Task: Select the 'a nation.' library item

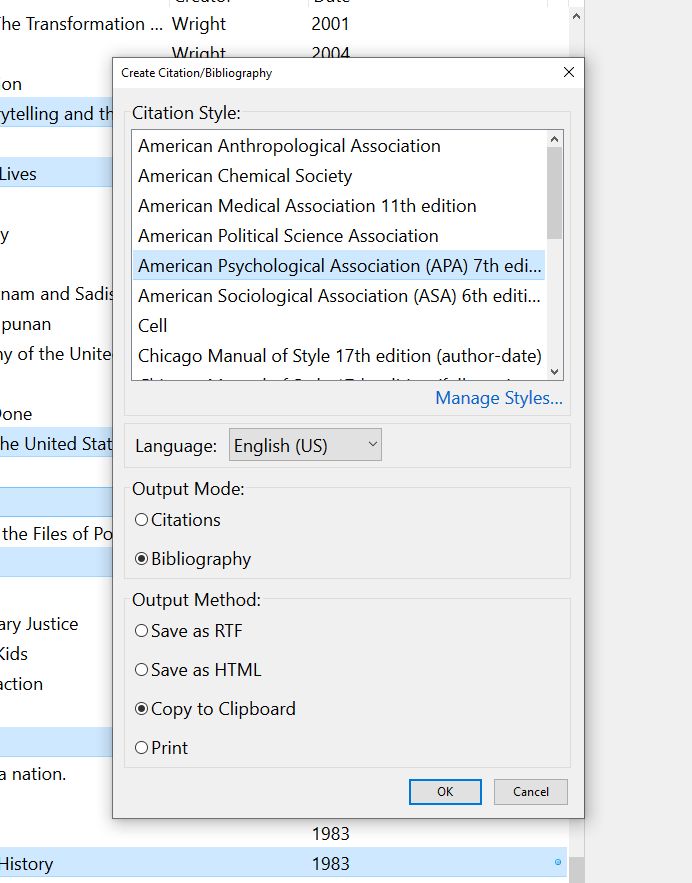Action: click(56, 774)
